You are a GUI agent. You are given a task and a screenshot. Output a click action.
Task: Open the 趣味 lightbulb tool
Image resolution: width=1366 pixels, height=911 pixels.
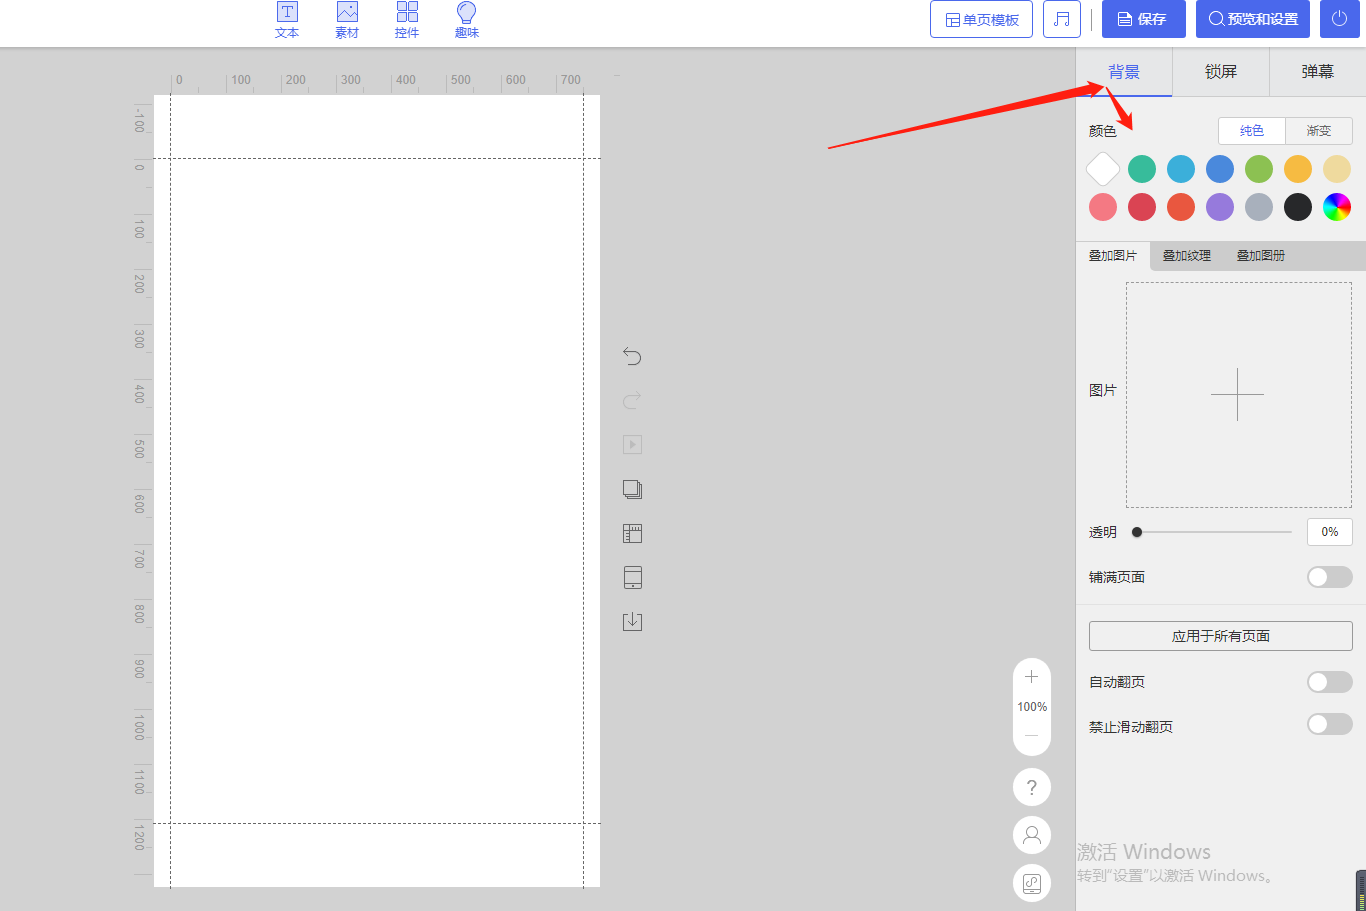click(467, 20)
